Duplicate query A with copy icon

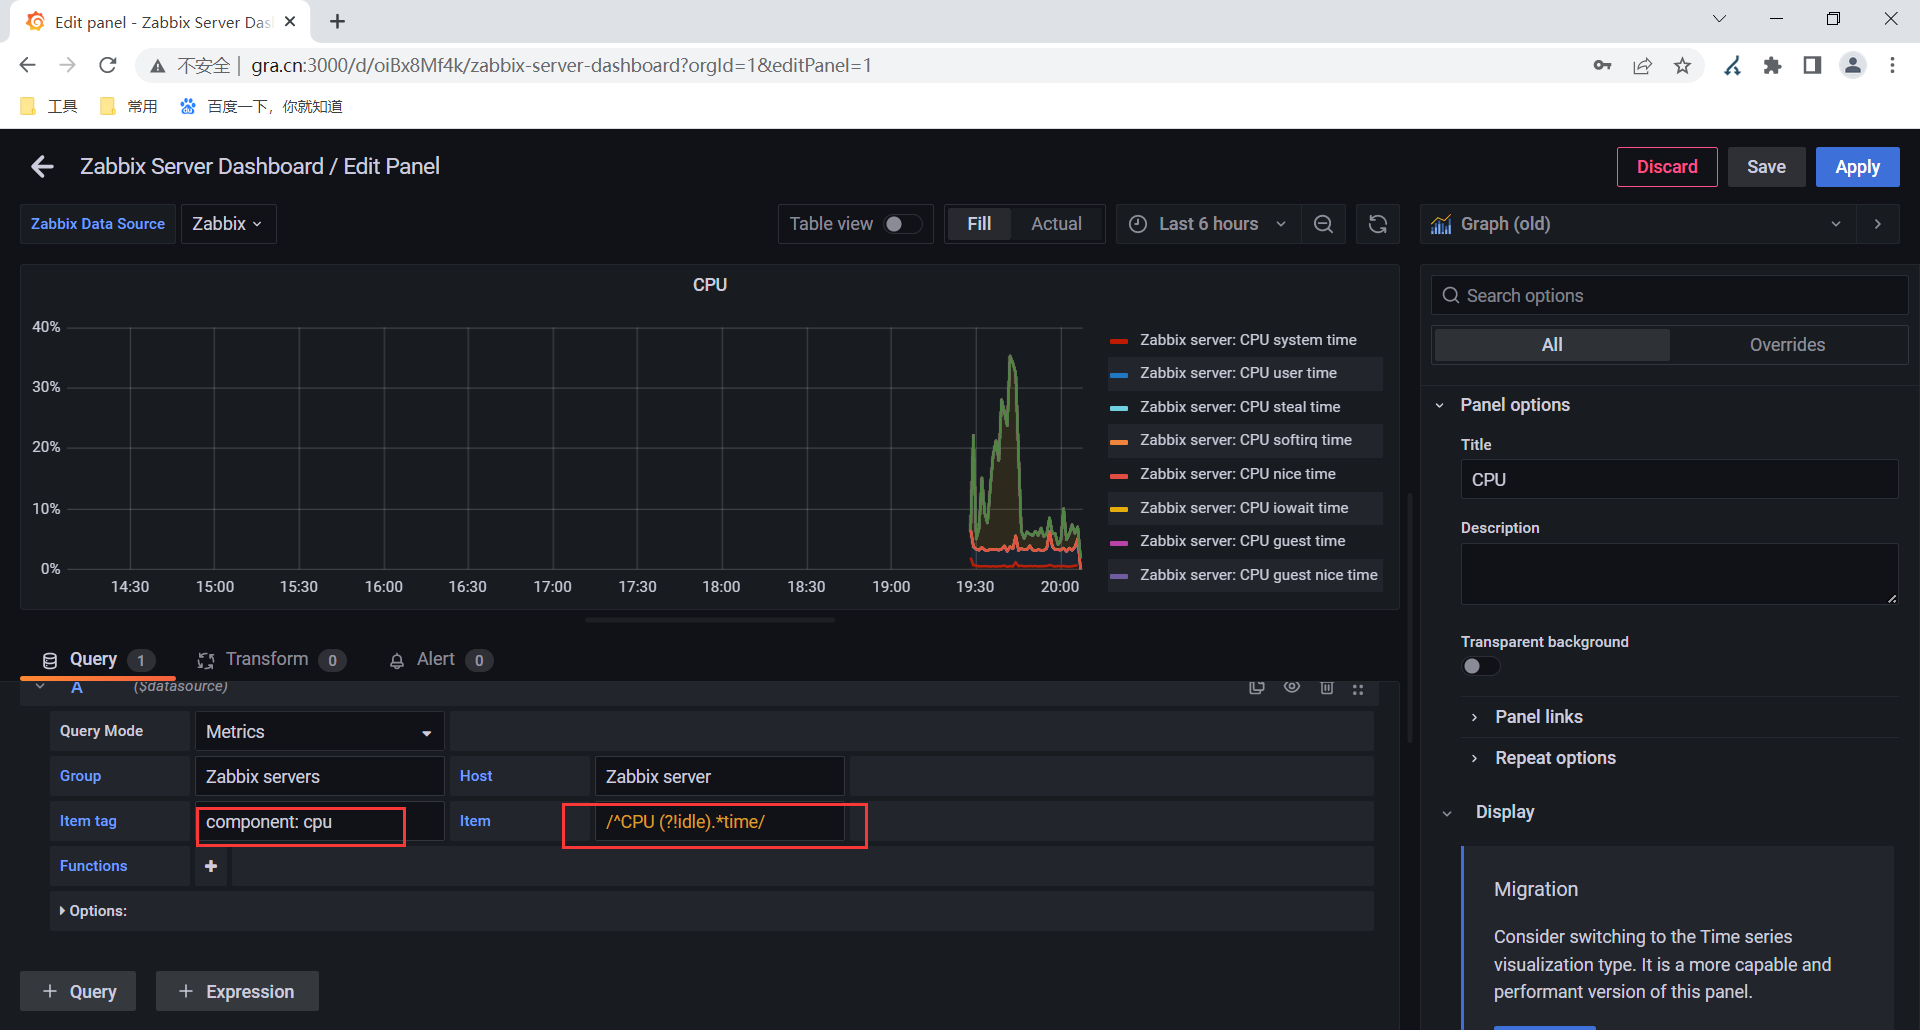[1257, 687]
